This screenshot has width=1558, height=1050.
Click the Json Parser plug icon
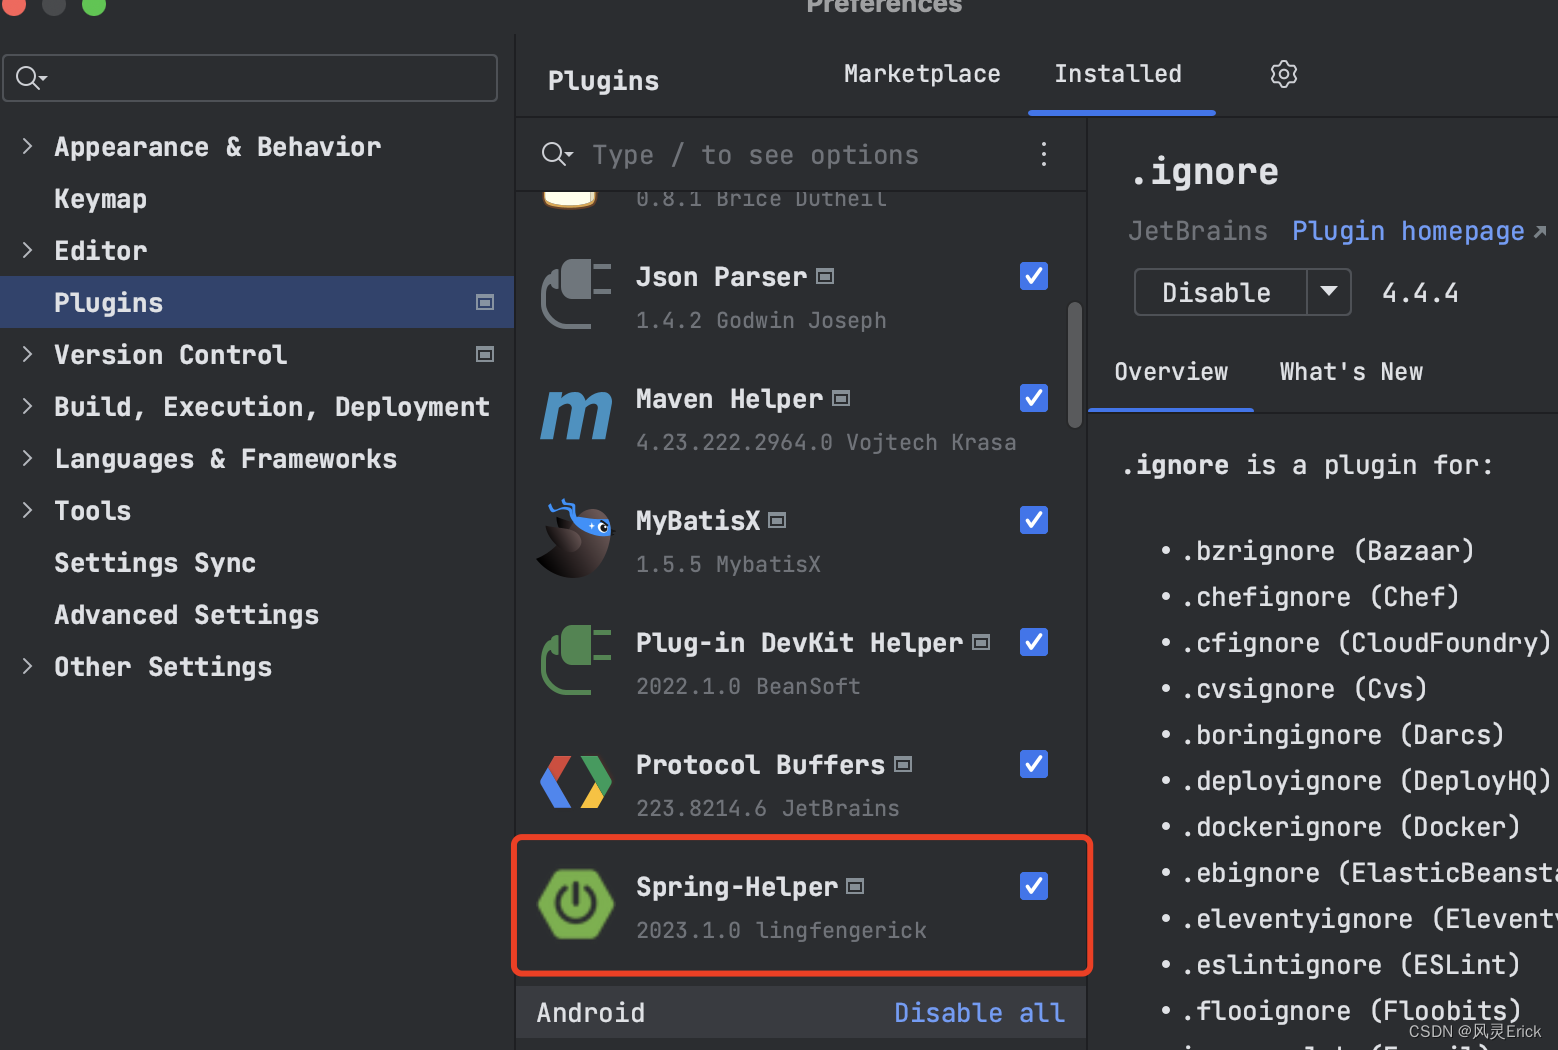pyautogui.click(x=576, y=294)
